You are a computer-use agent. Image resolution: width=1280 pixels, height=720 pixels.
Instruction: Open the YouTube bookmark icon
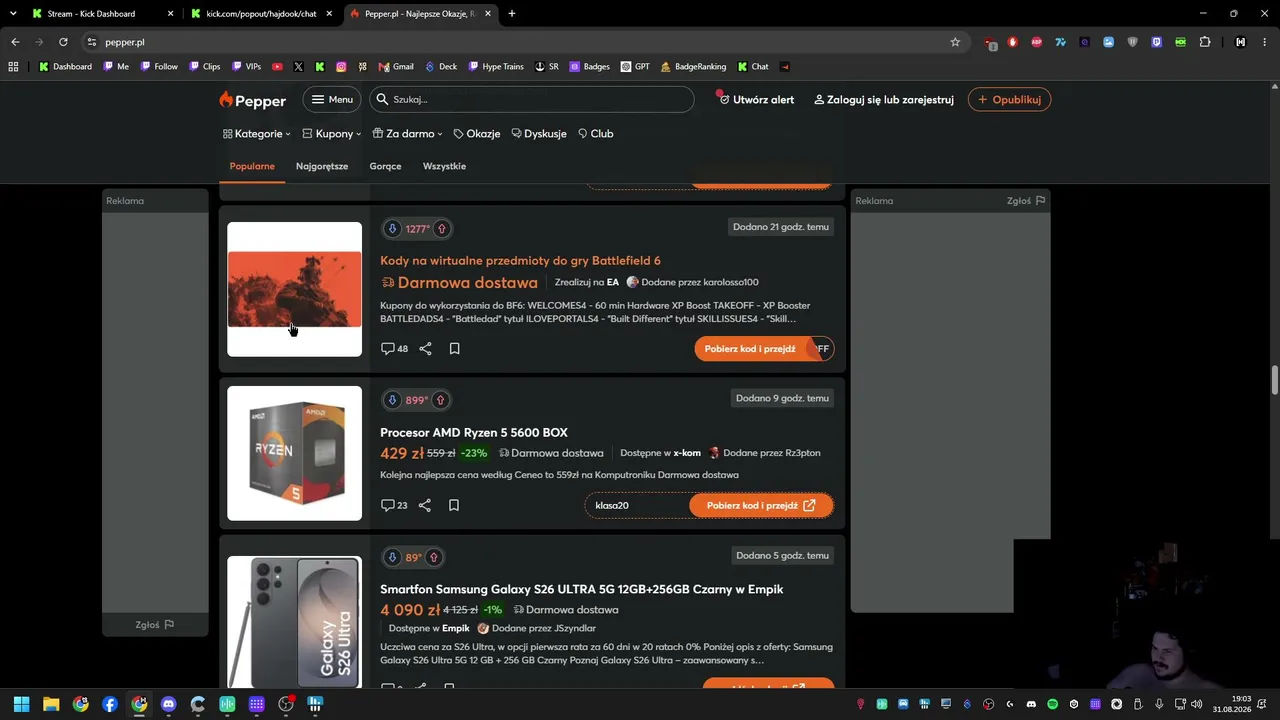(277, 67)
